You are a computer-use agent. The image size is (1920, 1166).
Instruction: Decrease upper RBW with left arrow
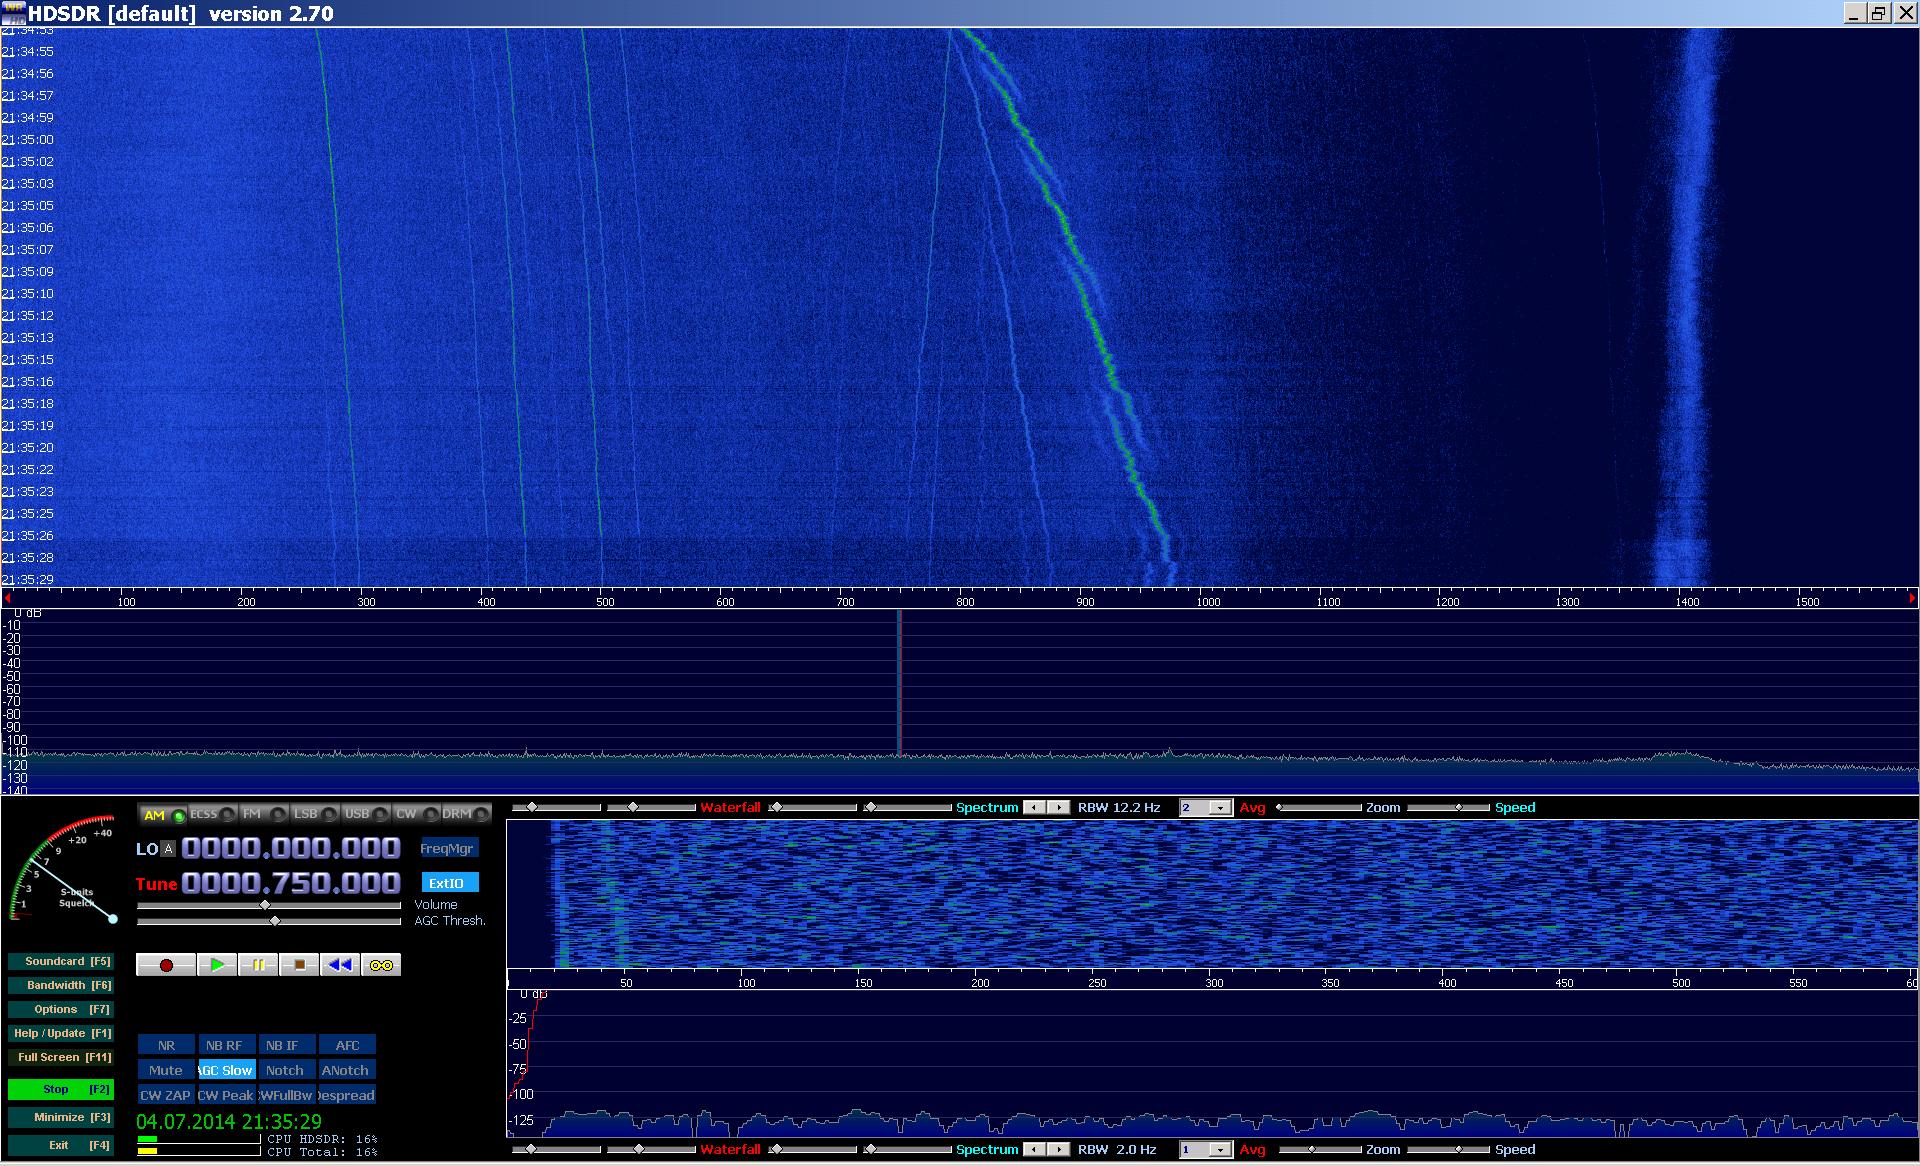1035,807
